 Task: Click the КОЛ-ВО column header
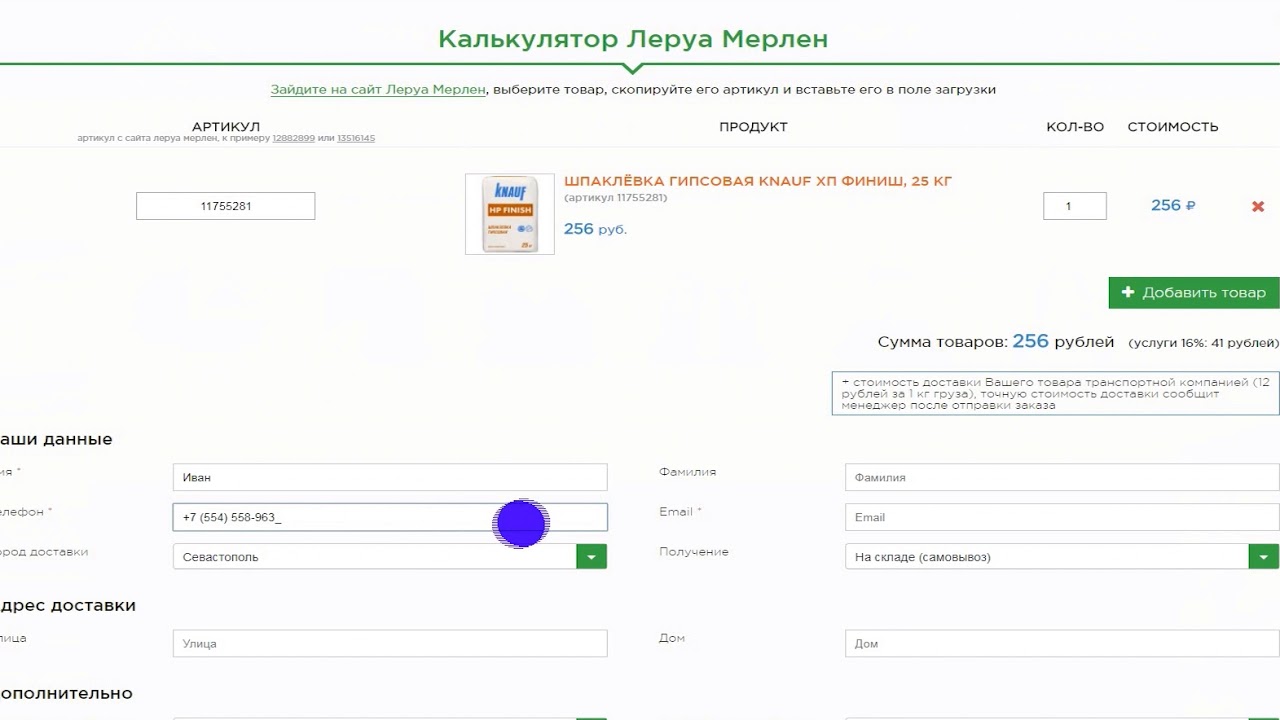[x=1075, y=127]
